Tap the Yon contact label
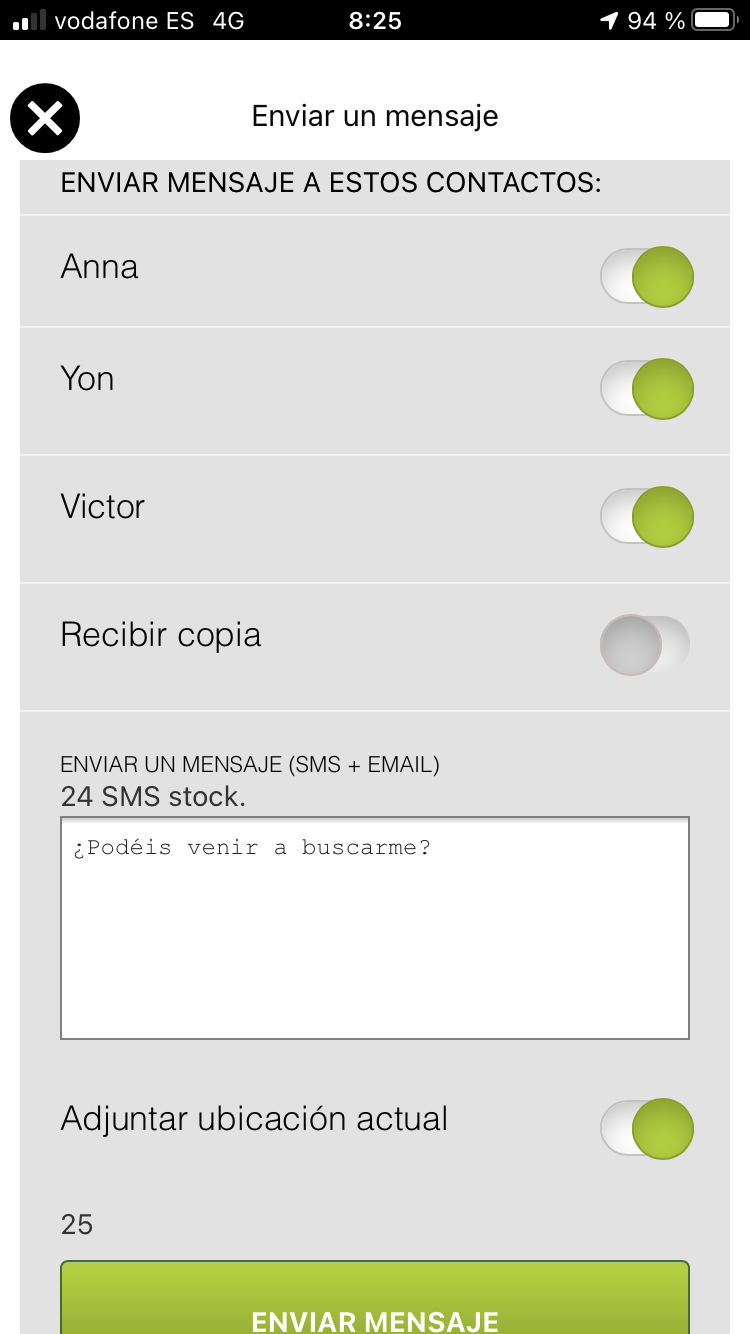 pos(87,379)
